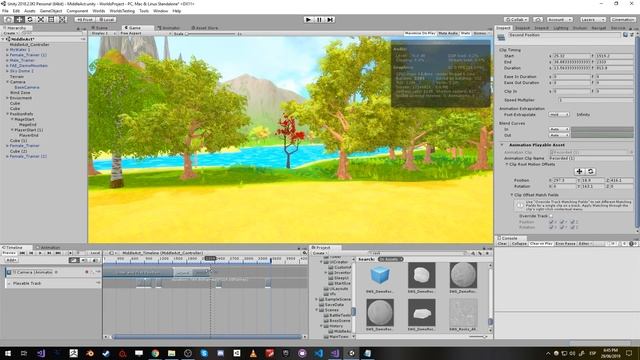Open the GameObject menu
Viewport: 640px width, 360px height.
pyautogui.click(x=51, y=11)
